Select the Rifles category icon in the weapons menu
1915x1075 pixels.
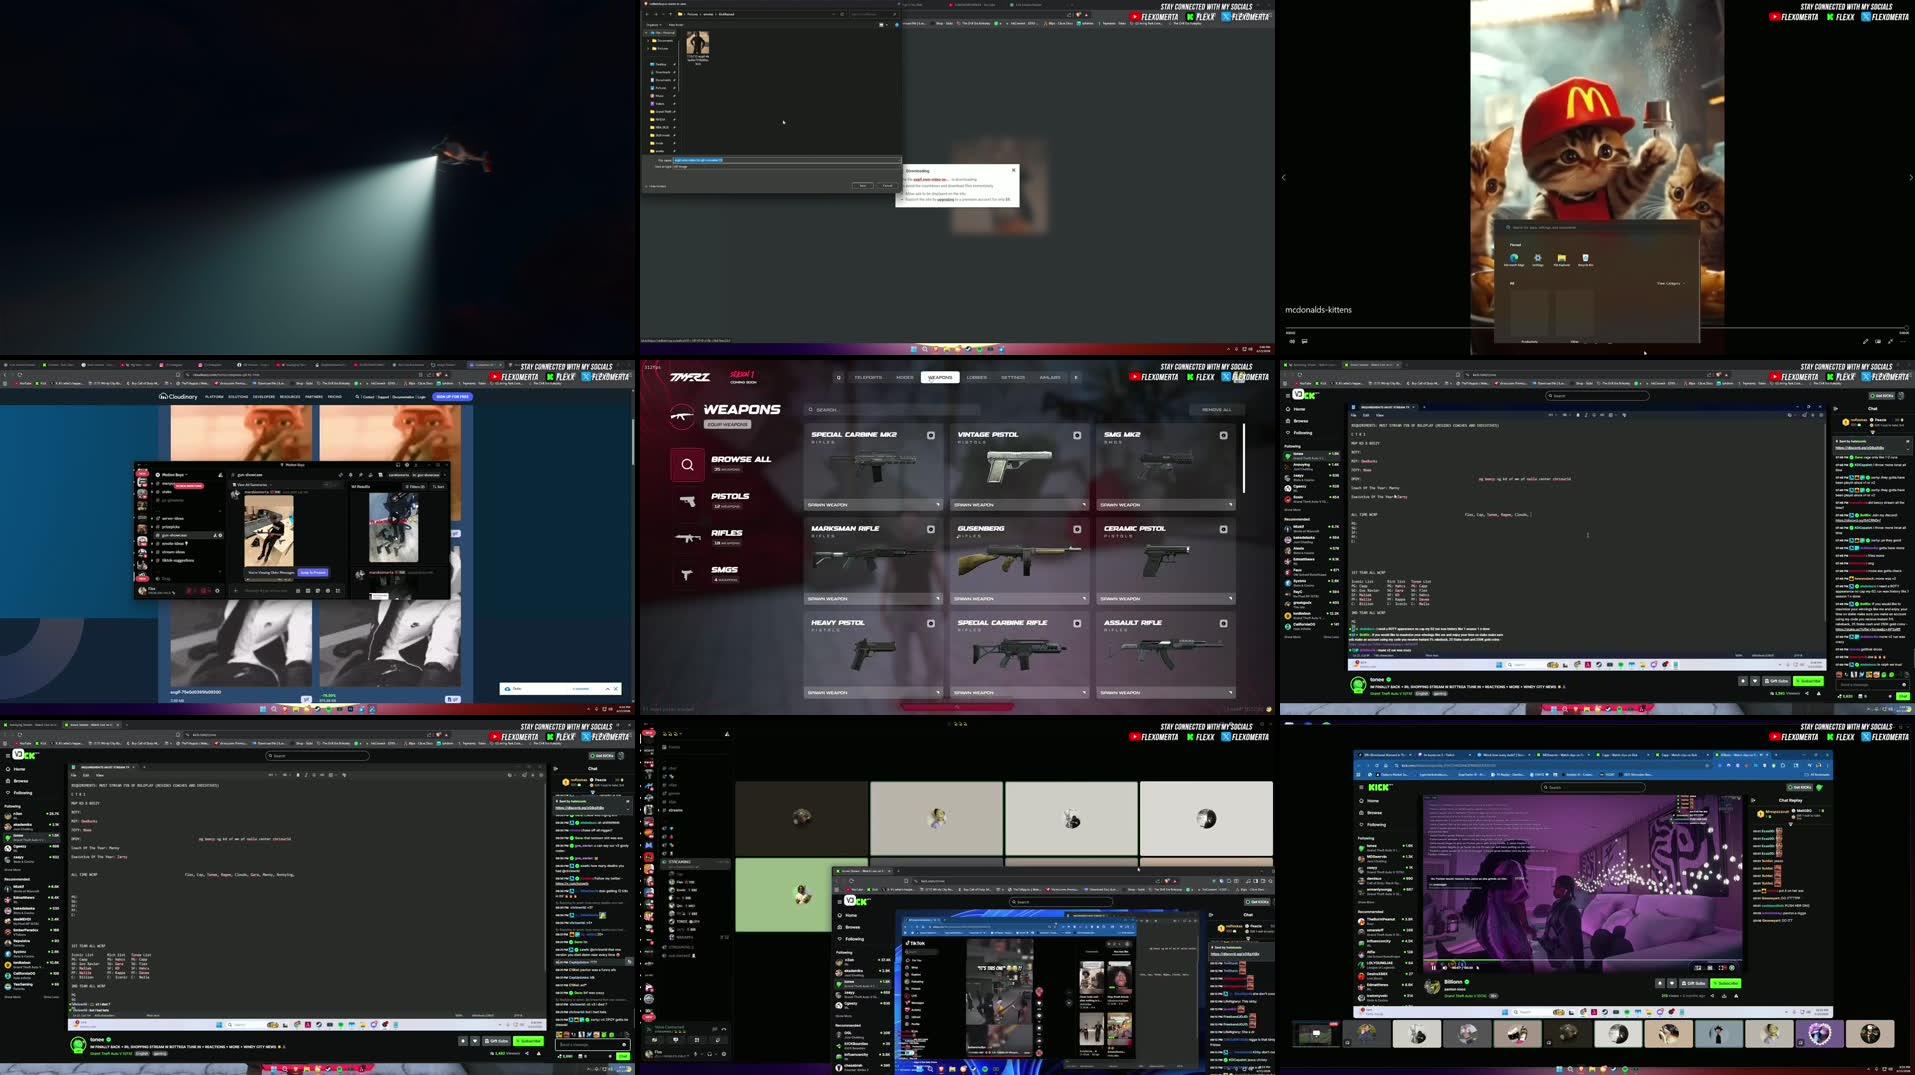[x=687, y=537]
